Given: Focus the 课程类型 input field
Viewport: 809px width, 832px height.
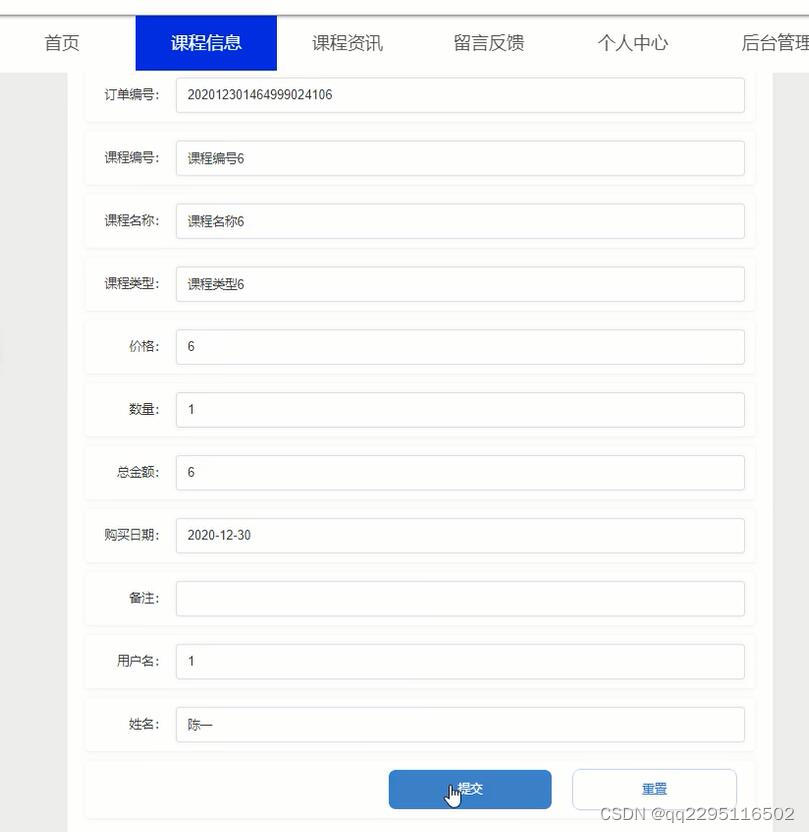Looking at the screenshot, I should pyautogui.click(x=460, y=284).
